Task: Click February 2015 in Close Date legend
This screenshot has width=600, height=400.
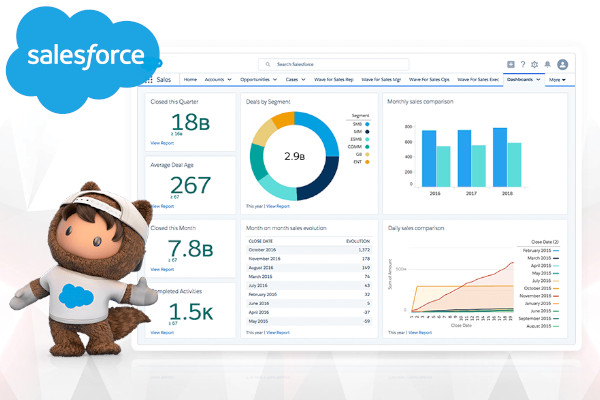Action: [x=540, y=250]
